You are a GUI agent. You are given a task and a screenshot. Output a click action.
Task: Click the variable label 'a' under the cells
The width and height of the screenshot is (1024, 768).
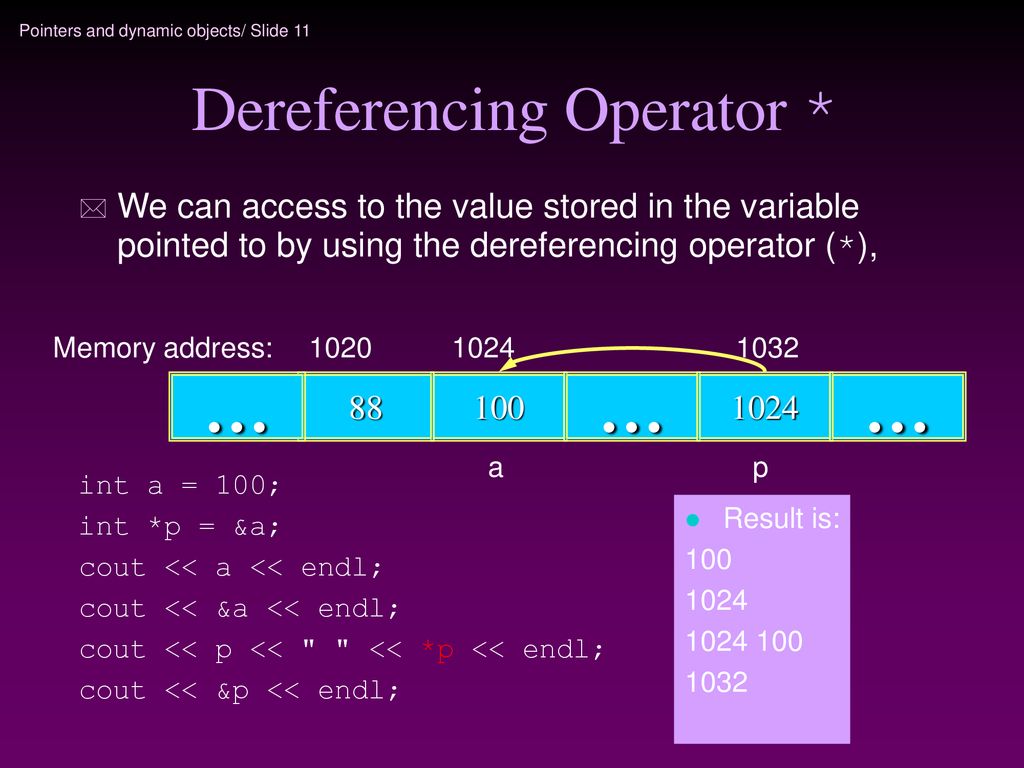[x=496, y=468]
